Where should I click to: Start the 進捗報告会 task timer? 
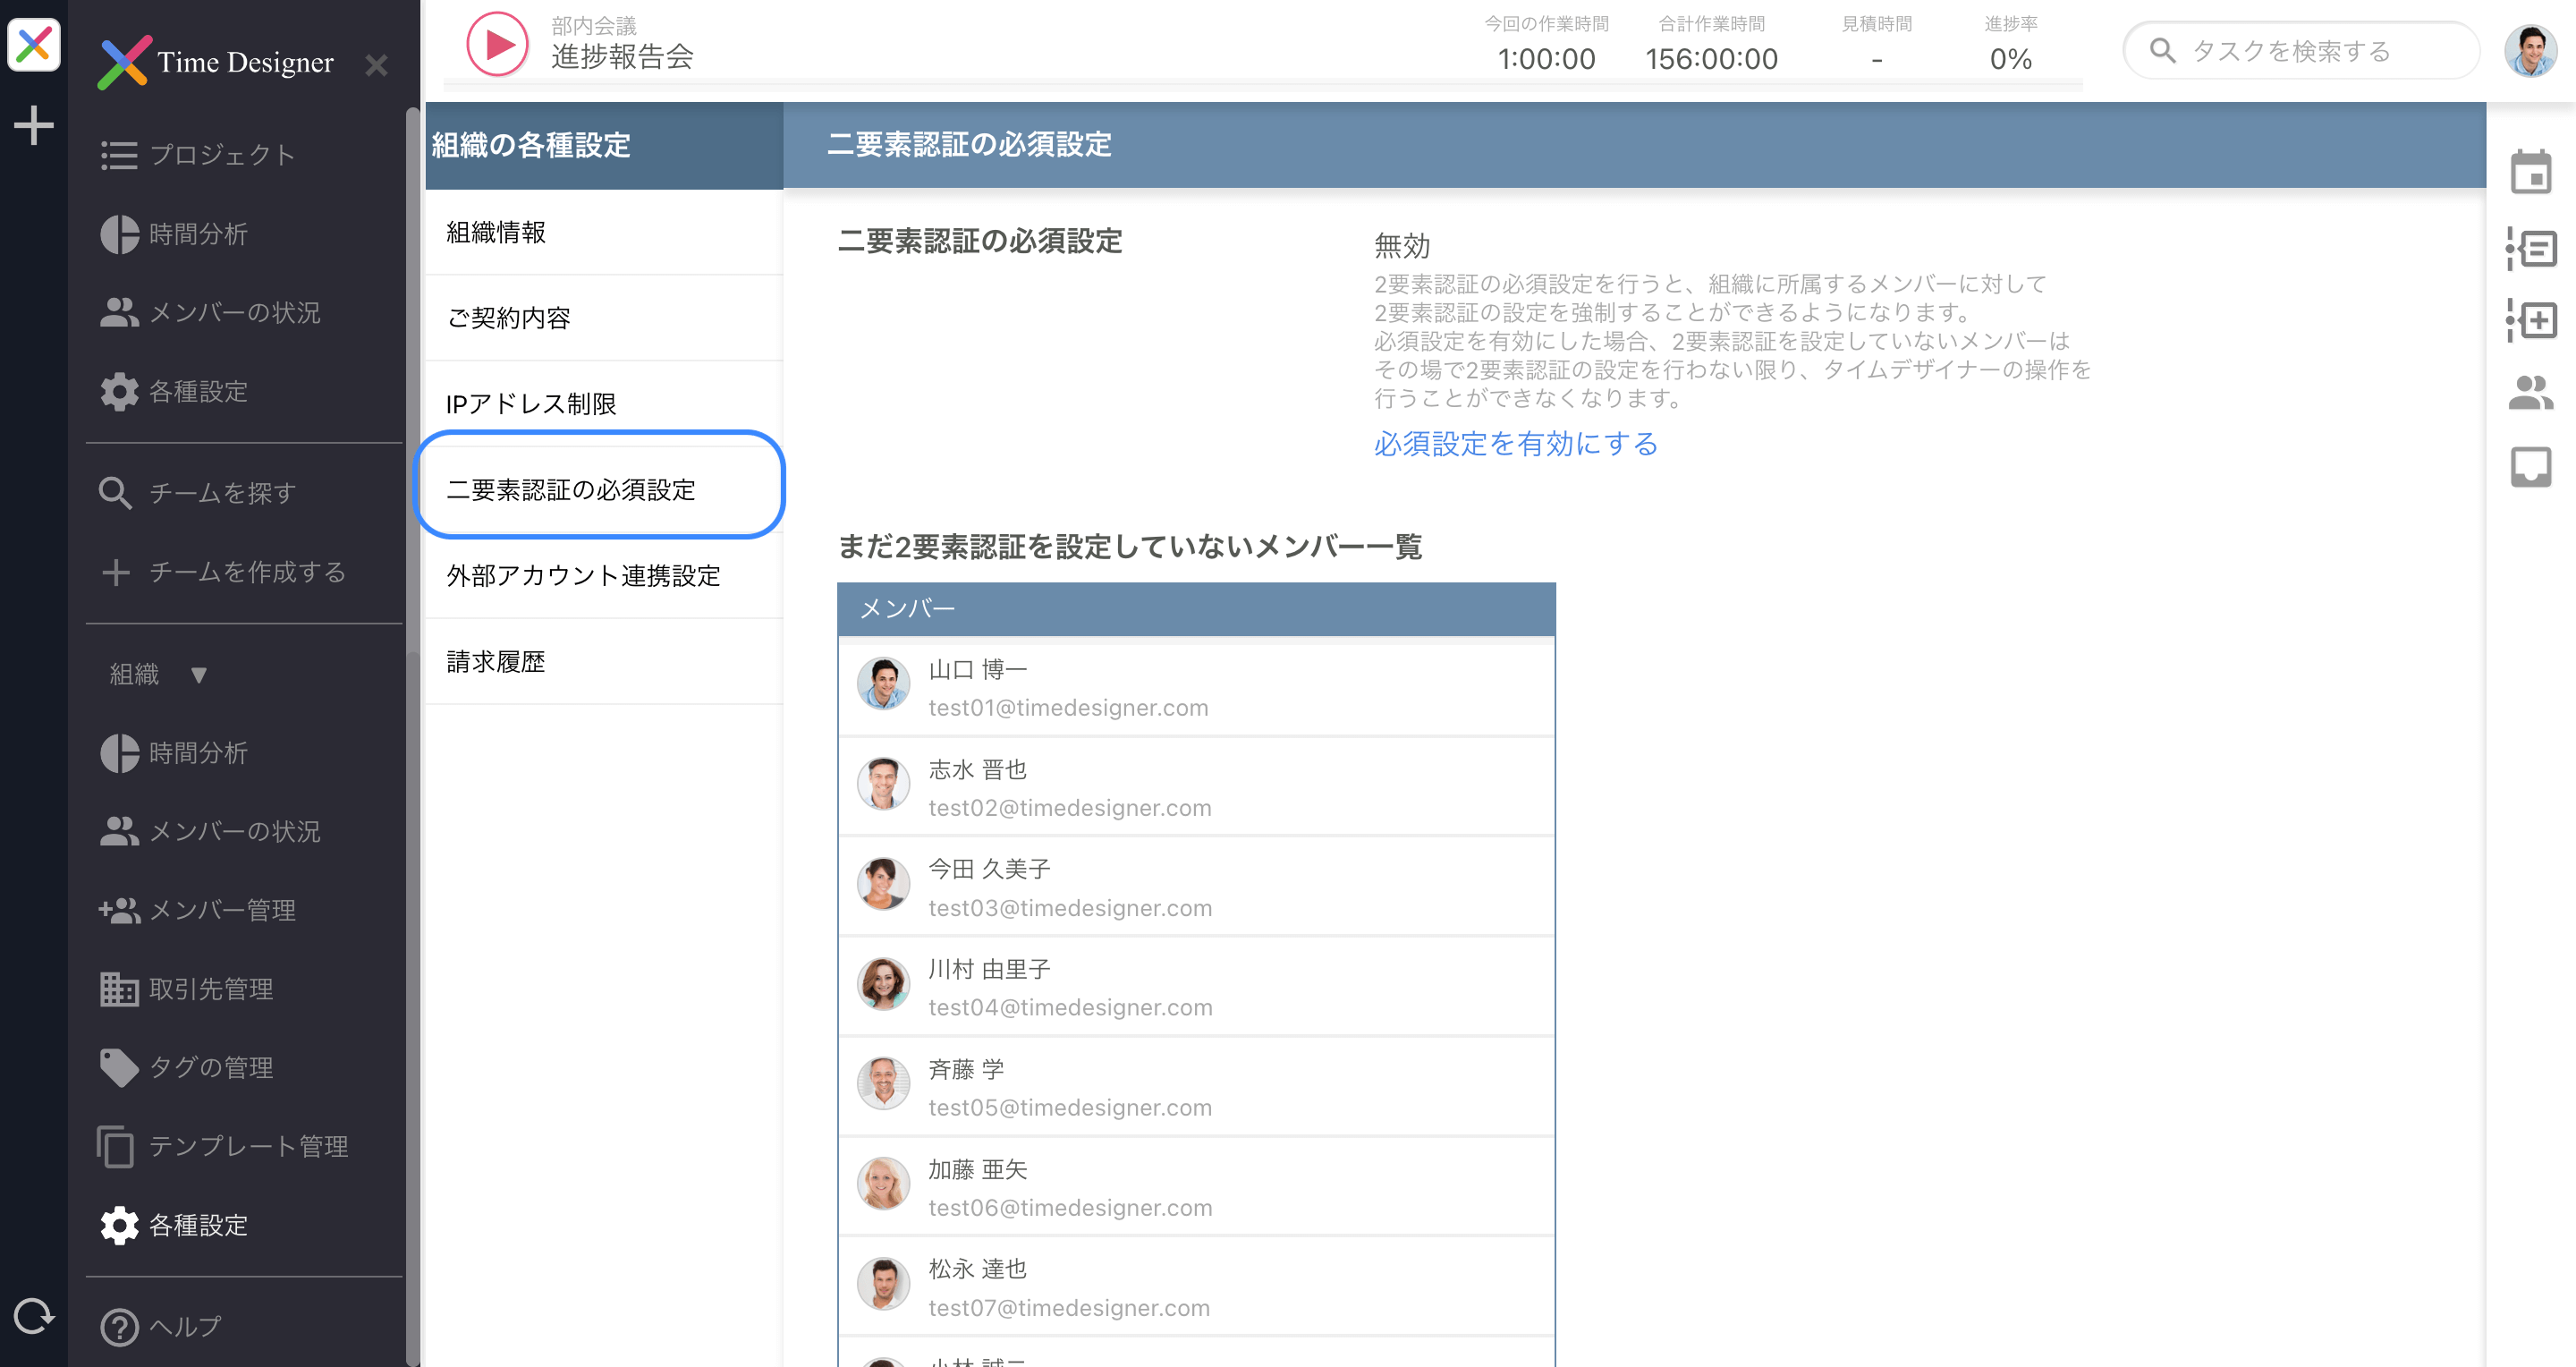[x=497, y=43]
